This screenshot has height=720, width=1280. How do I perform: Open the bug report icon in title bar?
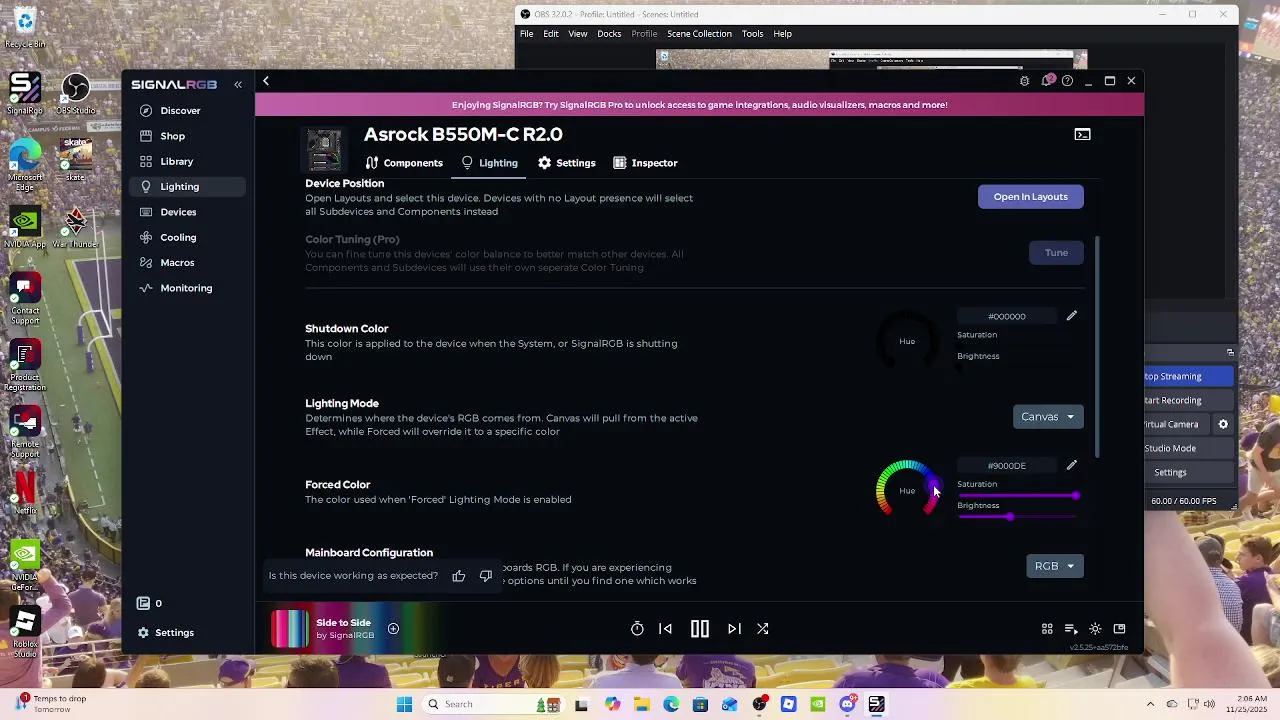(1024, 81)
